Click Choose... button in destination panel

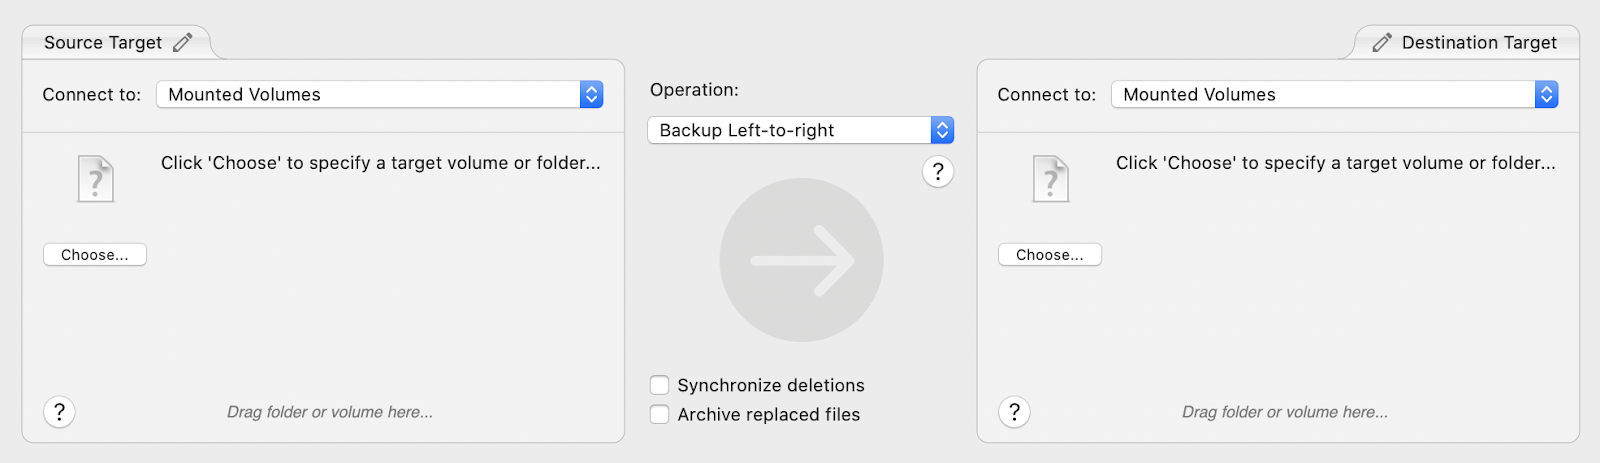point(1050,255)
